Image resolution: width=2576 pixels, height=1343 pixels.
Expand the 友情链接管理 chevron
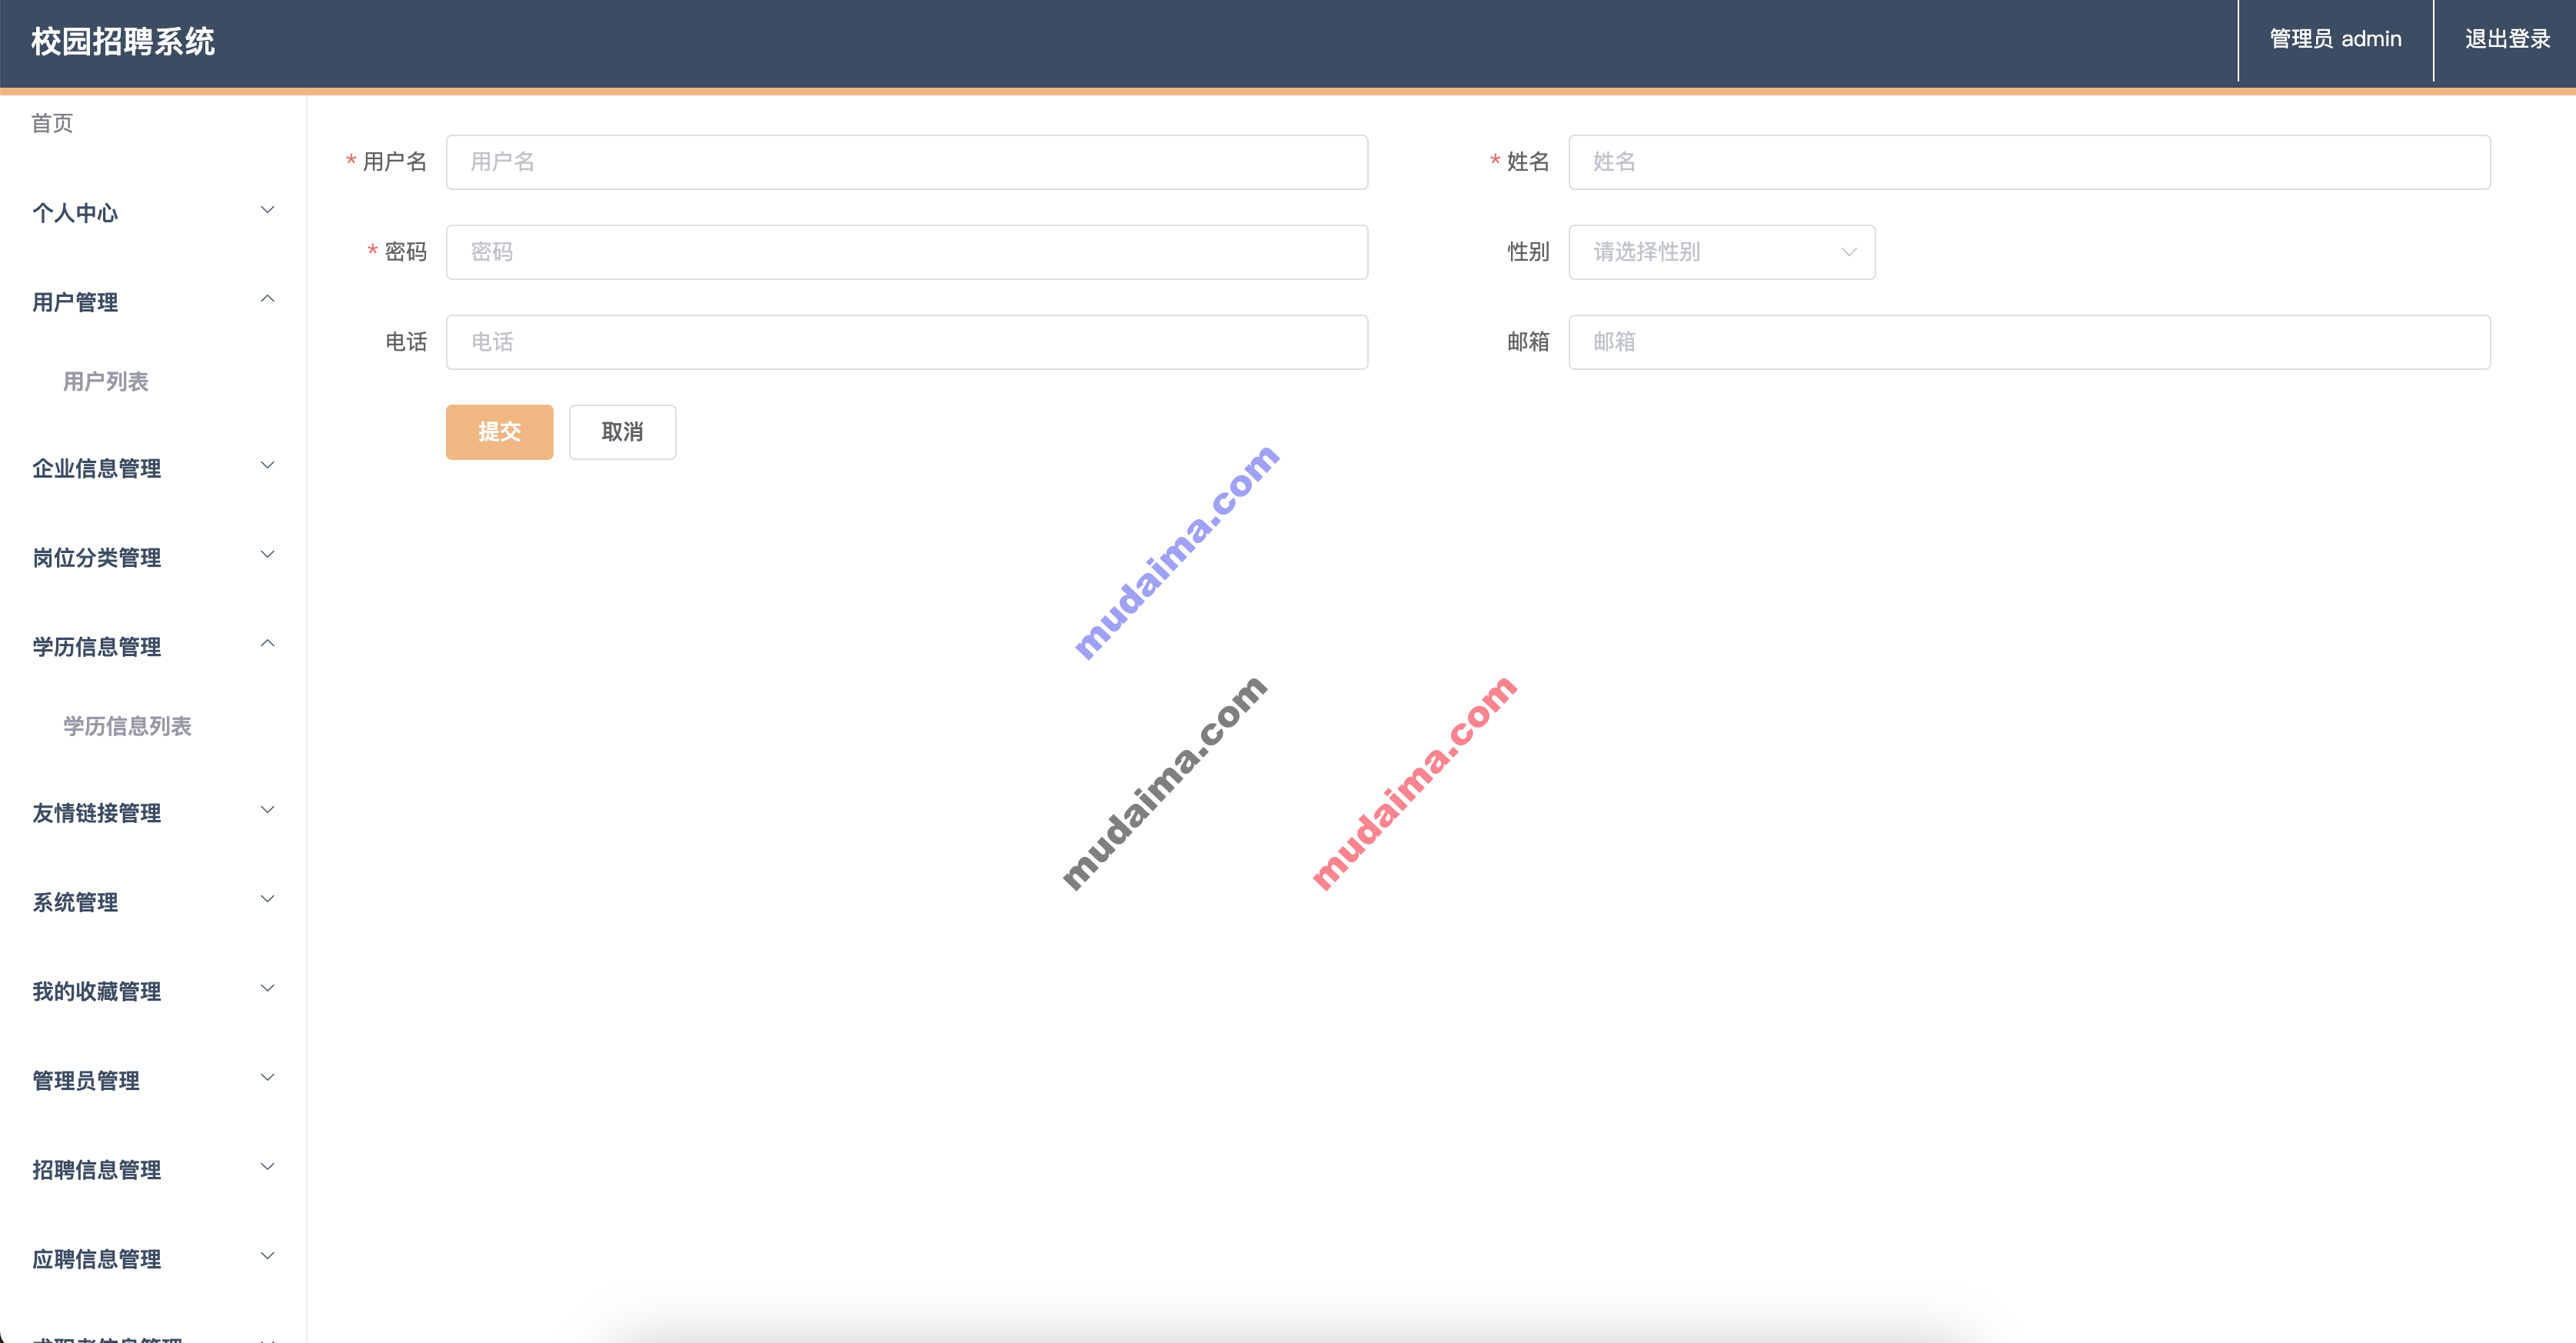point(267,810)
